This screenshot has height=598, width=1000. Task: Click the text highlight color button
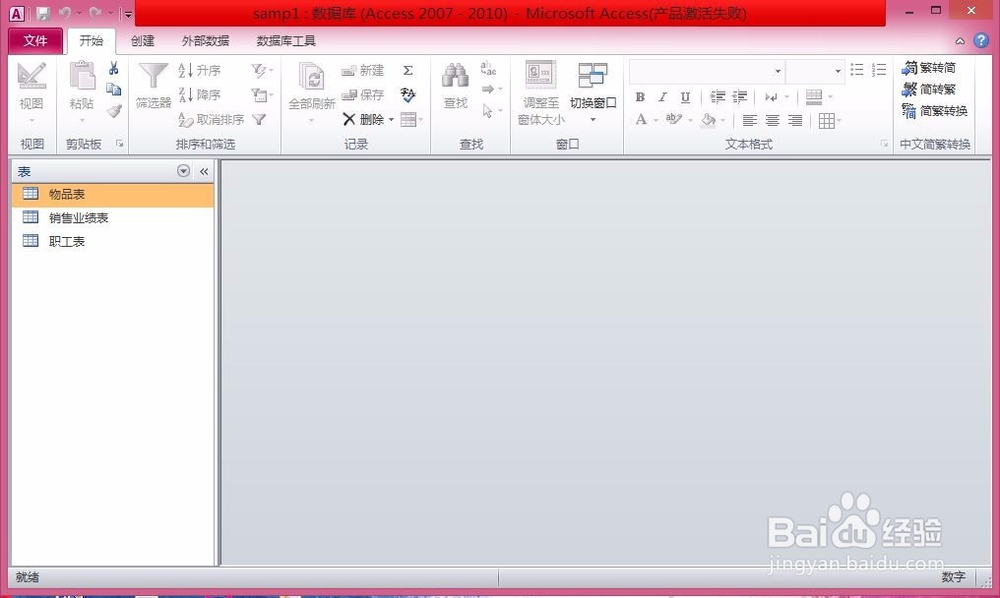(673, 119)
